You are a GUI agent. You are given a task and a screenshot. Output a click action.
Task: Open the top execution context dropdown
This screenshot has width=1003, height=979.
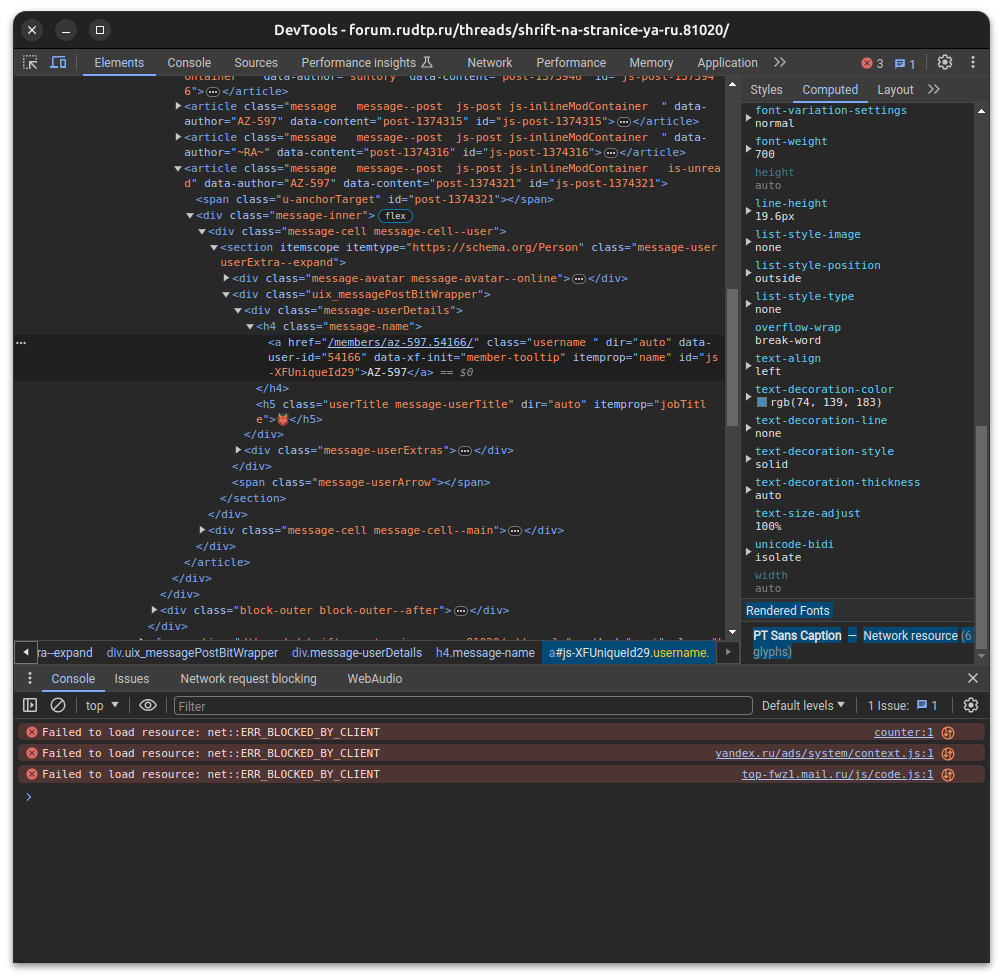click(102, 706)
